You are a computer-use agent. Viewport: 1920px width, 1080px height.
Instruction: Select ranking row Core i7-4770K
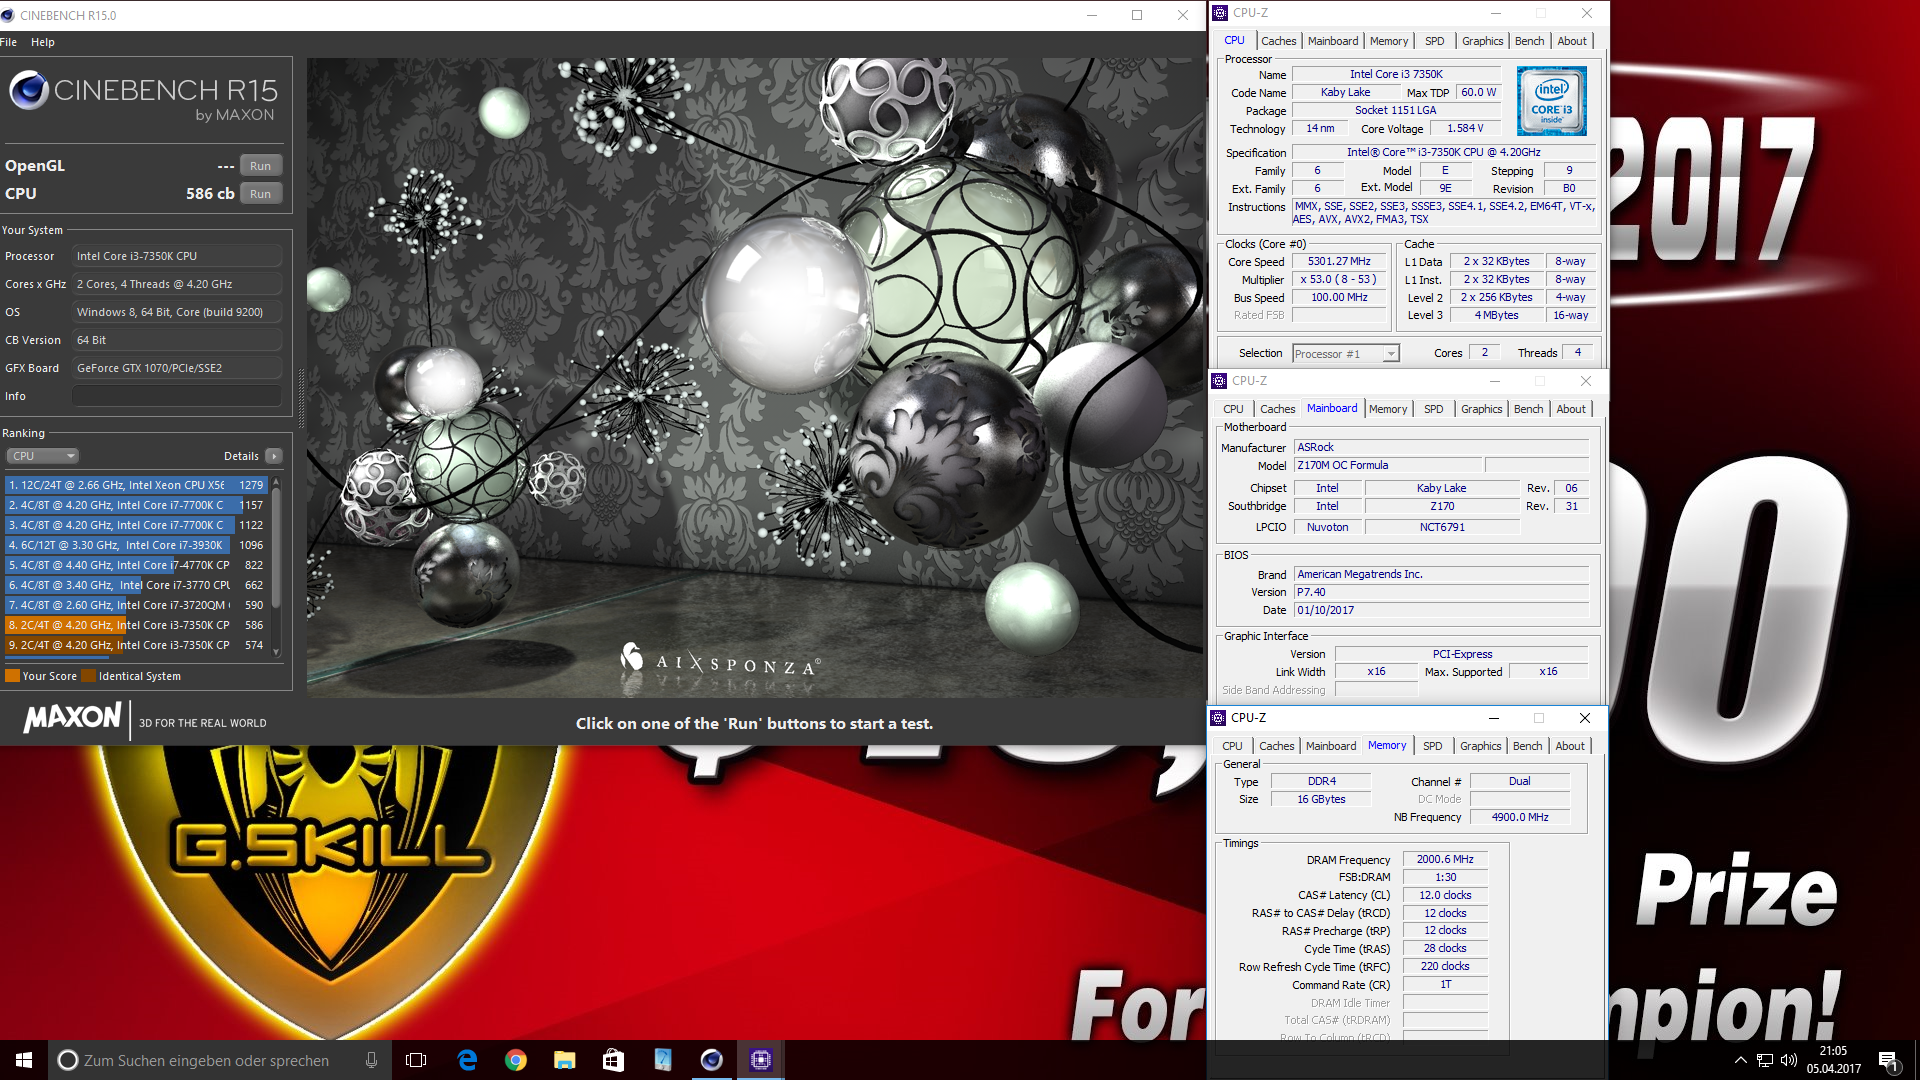click(135, 565)
